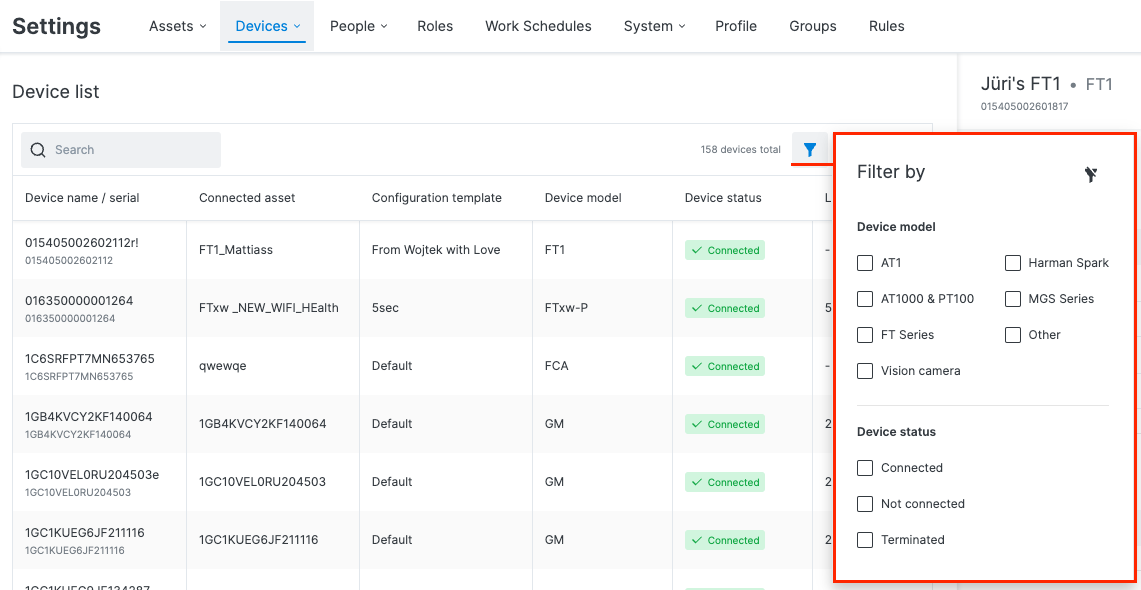Check the Harman Spark option

1013,263
